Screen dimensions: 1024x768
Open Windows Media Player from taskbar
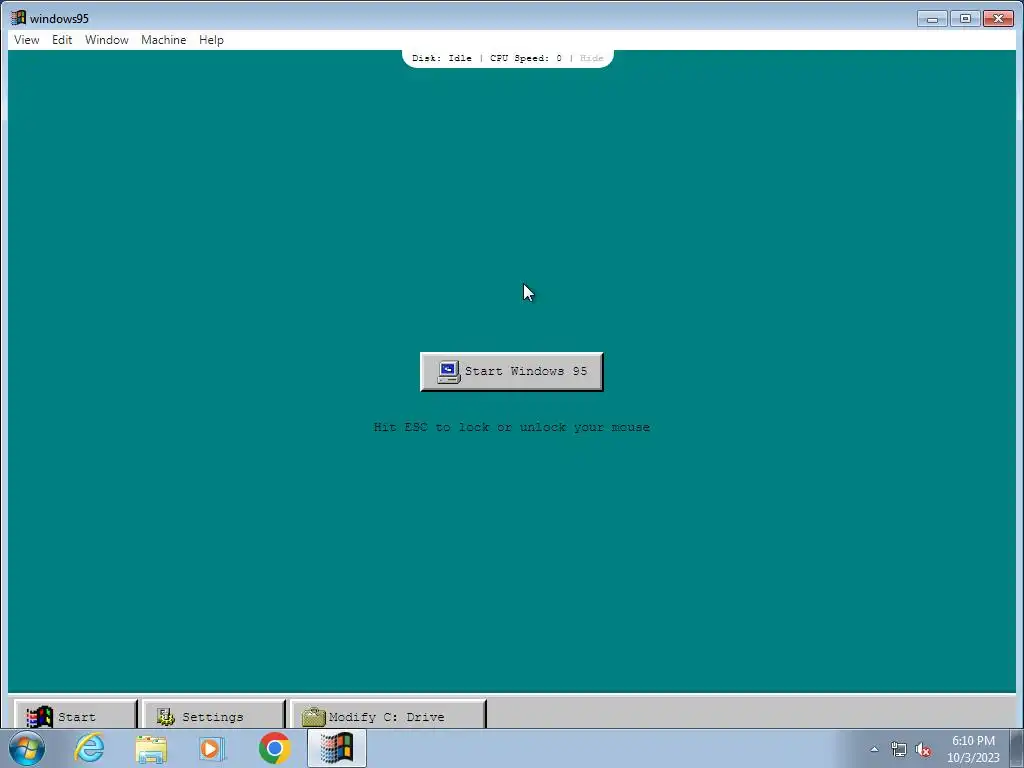click(x=212, y=748)
